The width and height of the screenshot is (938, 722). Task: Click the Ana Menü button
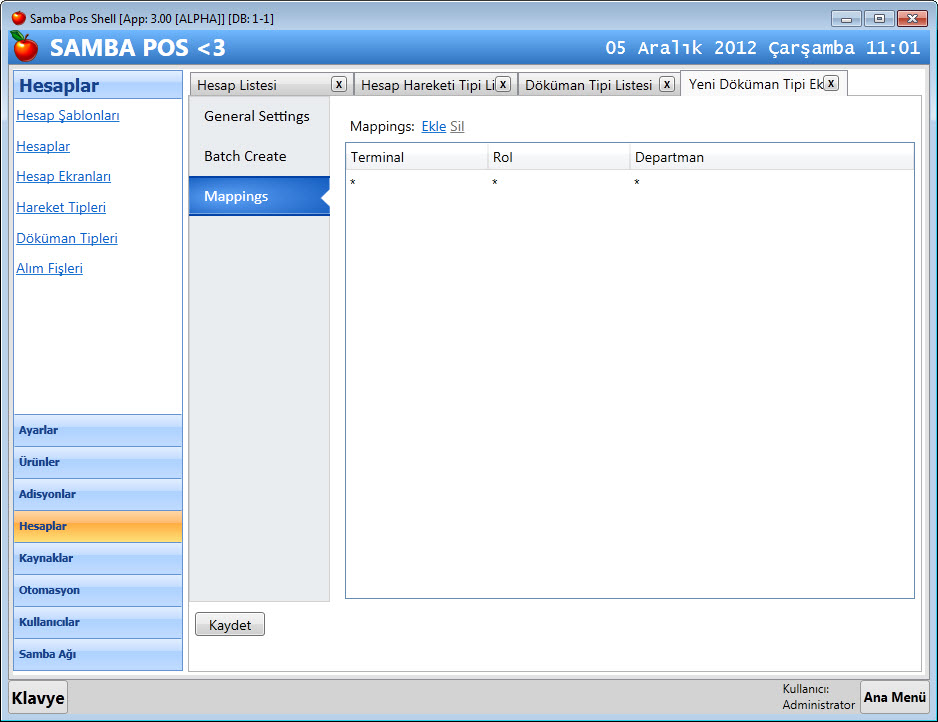894,697
